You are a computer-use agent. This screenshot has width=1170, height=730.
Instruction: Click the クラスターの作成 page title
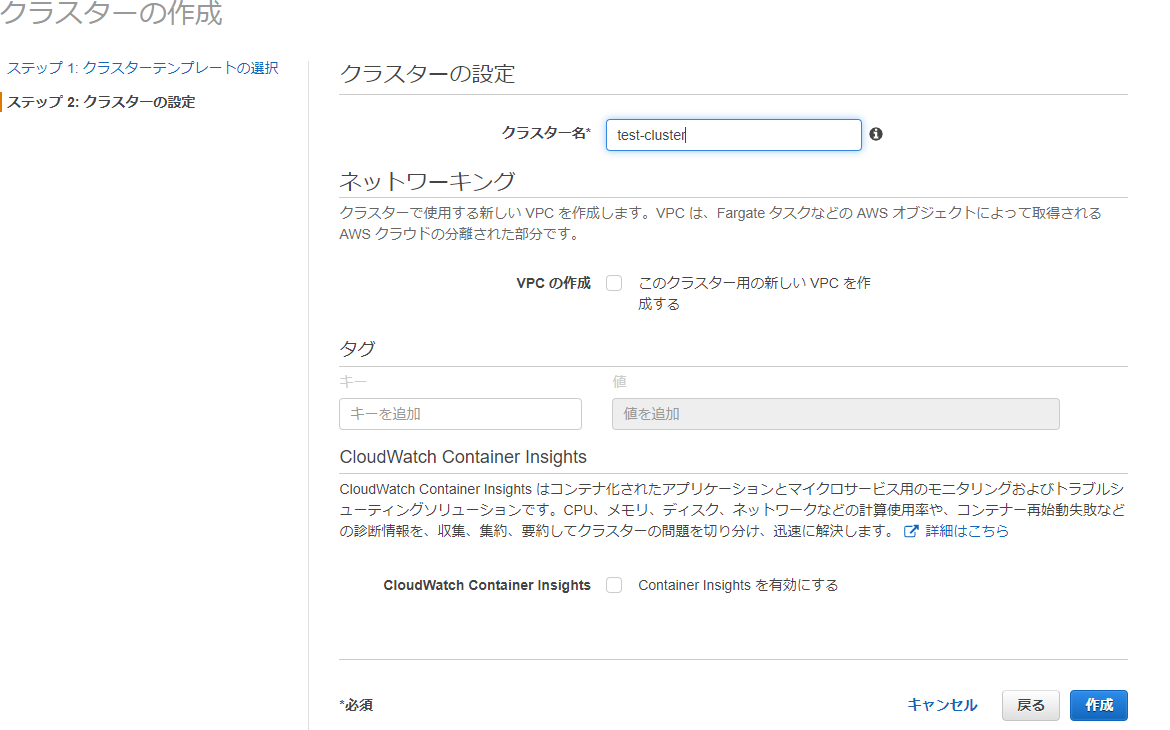coord(111,14)
